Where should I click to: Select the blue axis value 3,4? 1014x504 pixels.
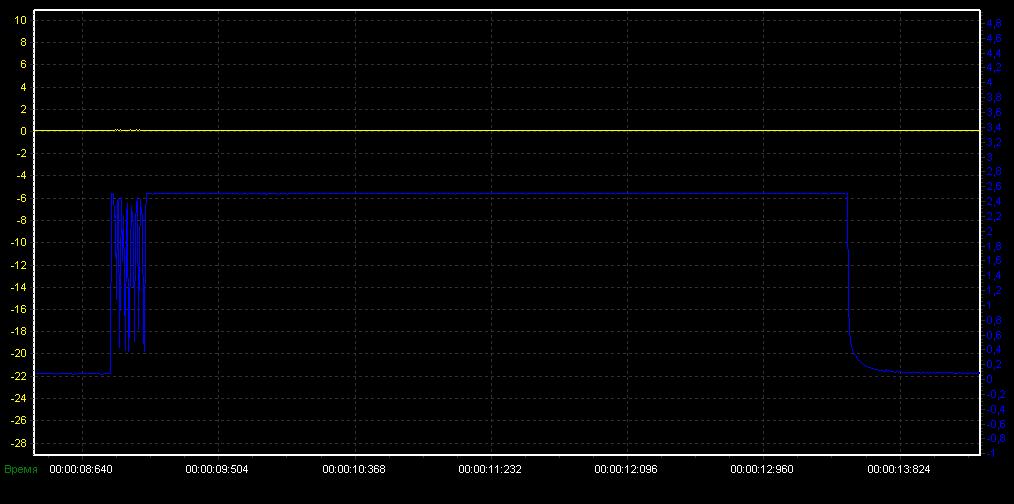coord(994,128)
